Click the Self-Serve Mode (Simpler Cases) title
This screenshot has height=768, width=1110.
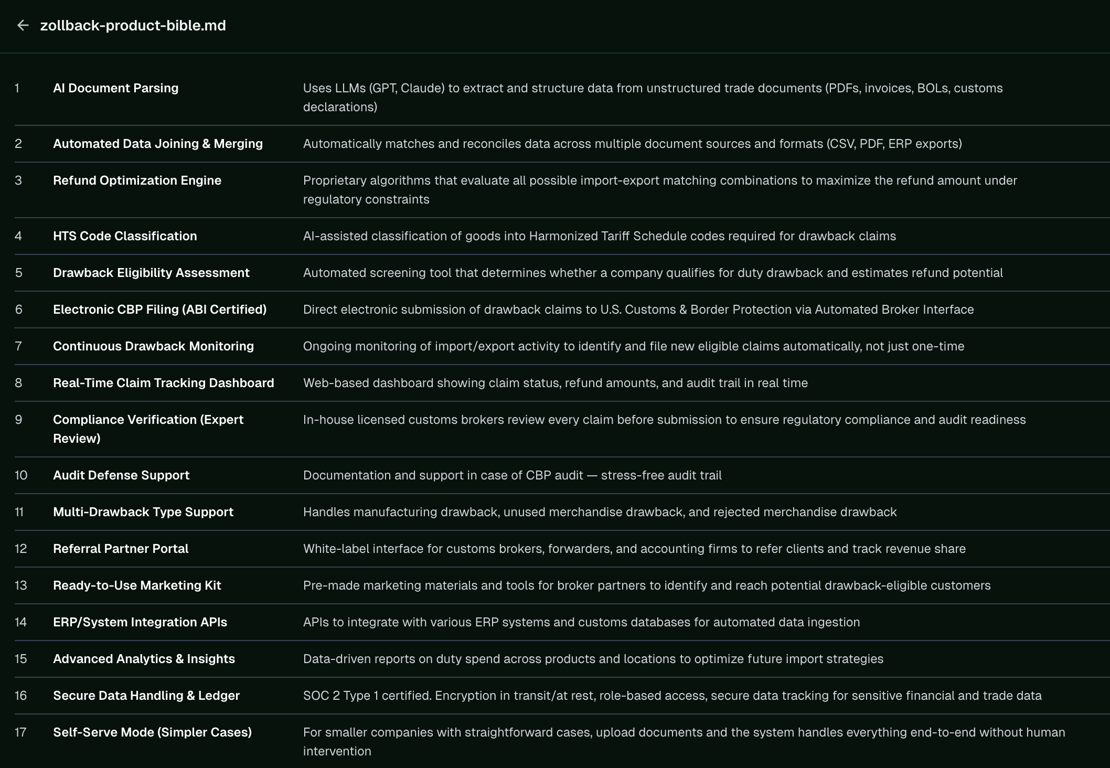(x=152, y=733)
